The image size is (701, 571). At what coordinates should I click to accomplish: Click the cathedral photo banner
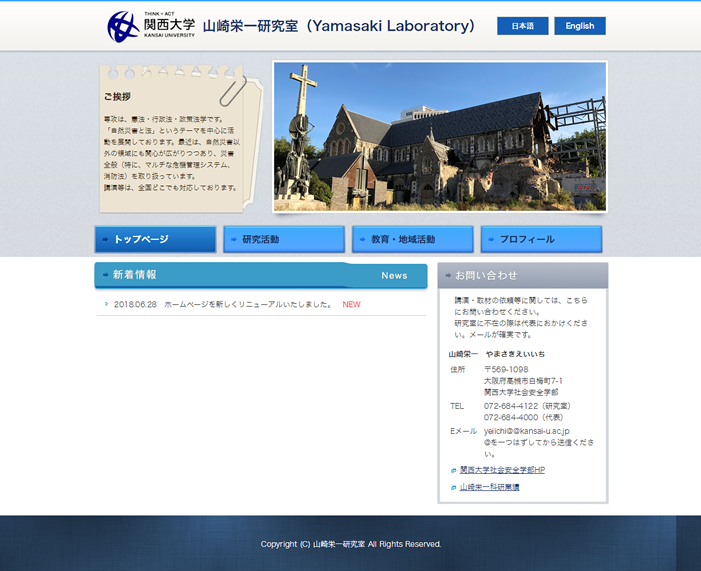440,137
